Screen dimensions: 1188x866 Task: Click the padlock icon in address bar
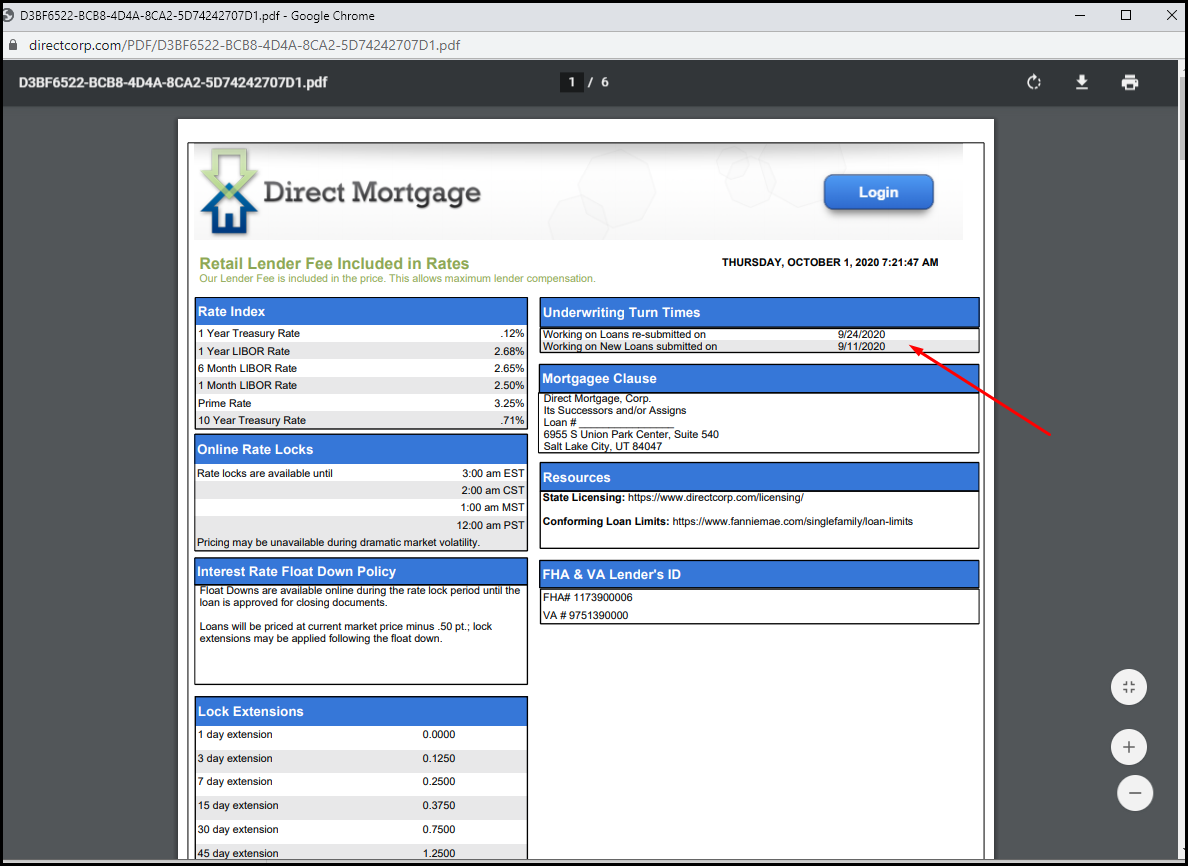12,45
